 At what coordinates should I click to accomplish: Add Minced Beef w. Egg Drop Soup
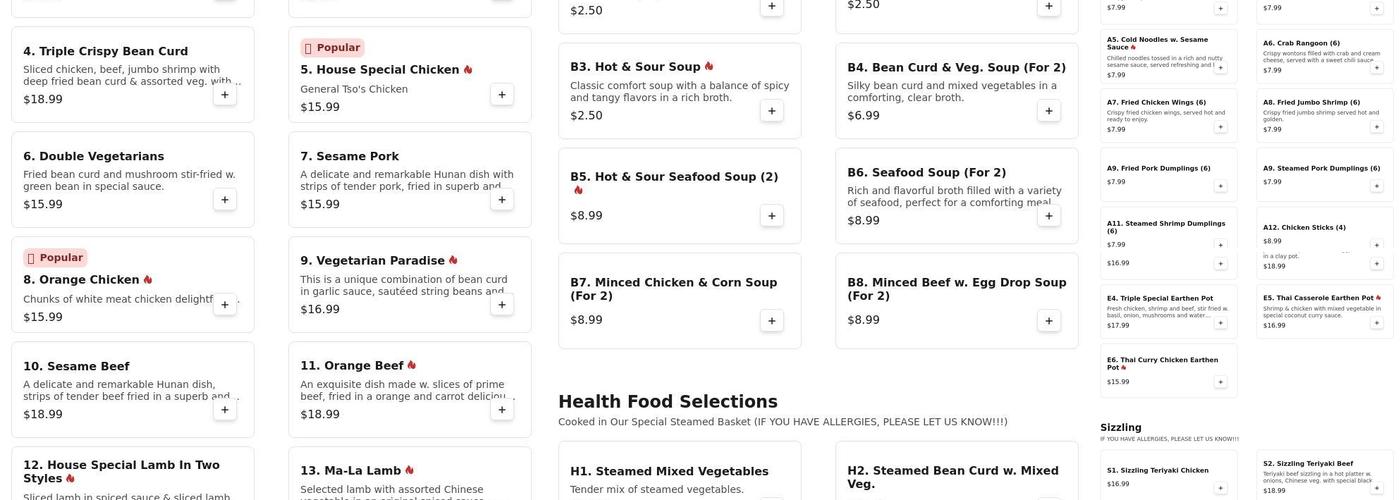[x=1049, y=321]
